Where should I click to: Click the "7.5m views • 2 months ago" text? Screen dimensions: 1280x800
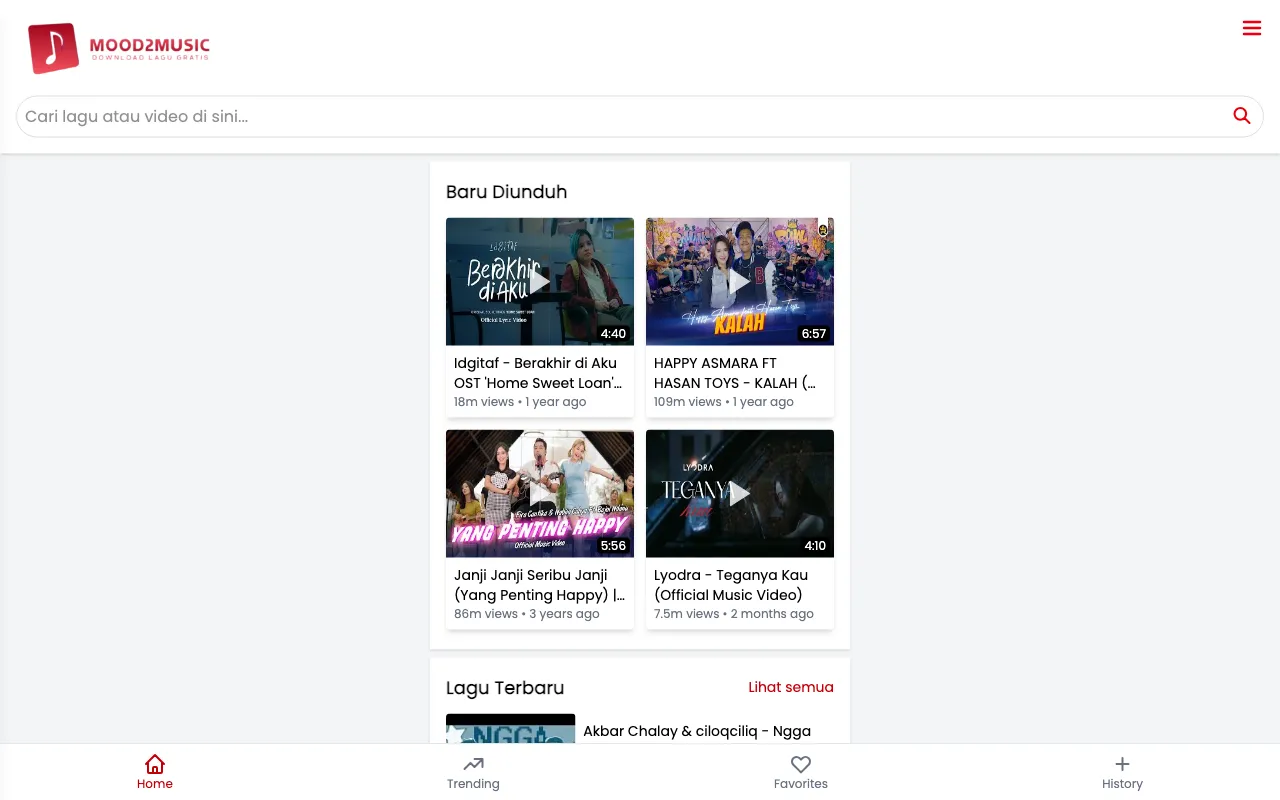[x=734, y=614]
